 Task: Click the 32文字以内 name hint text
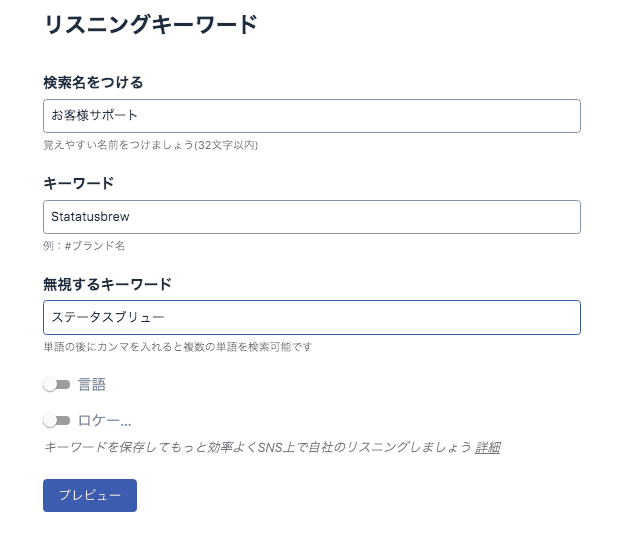150,145
